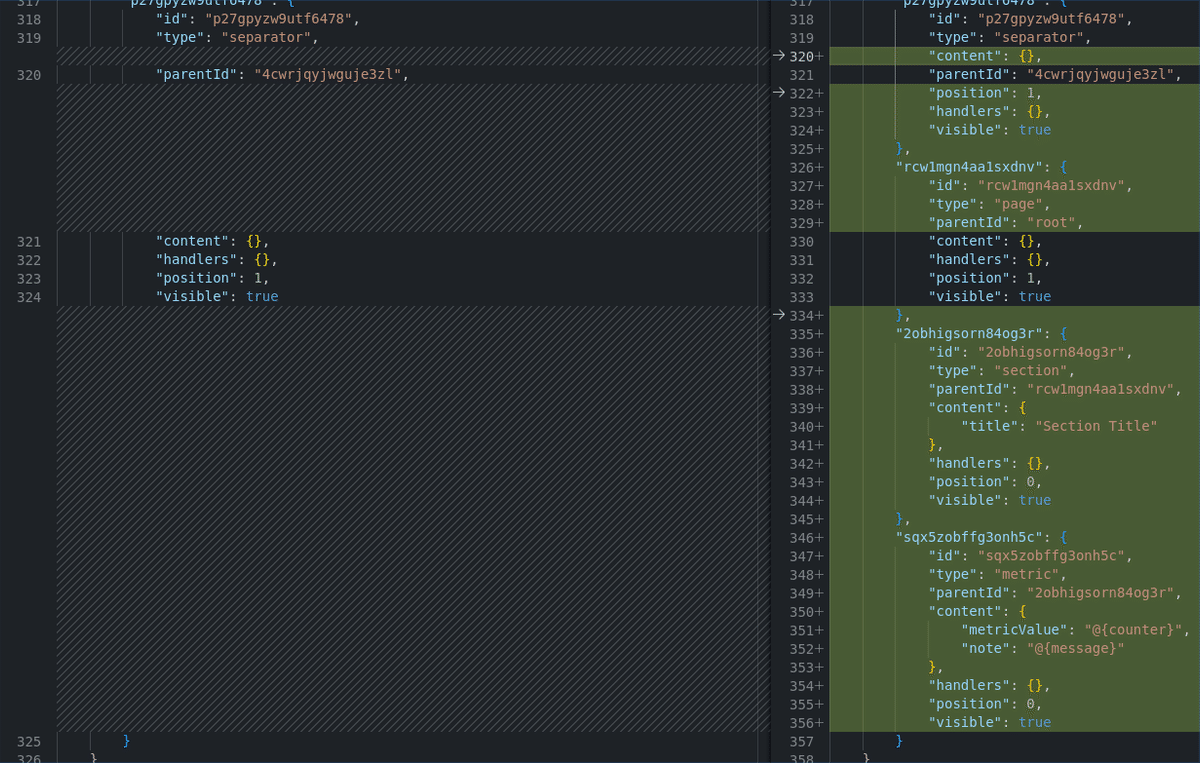Click the closing brace on line 325 left pane
This screenshot has height=763, width=1200.
coord(126,741)
